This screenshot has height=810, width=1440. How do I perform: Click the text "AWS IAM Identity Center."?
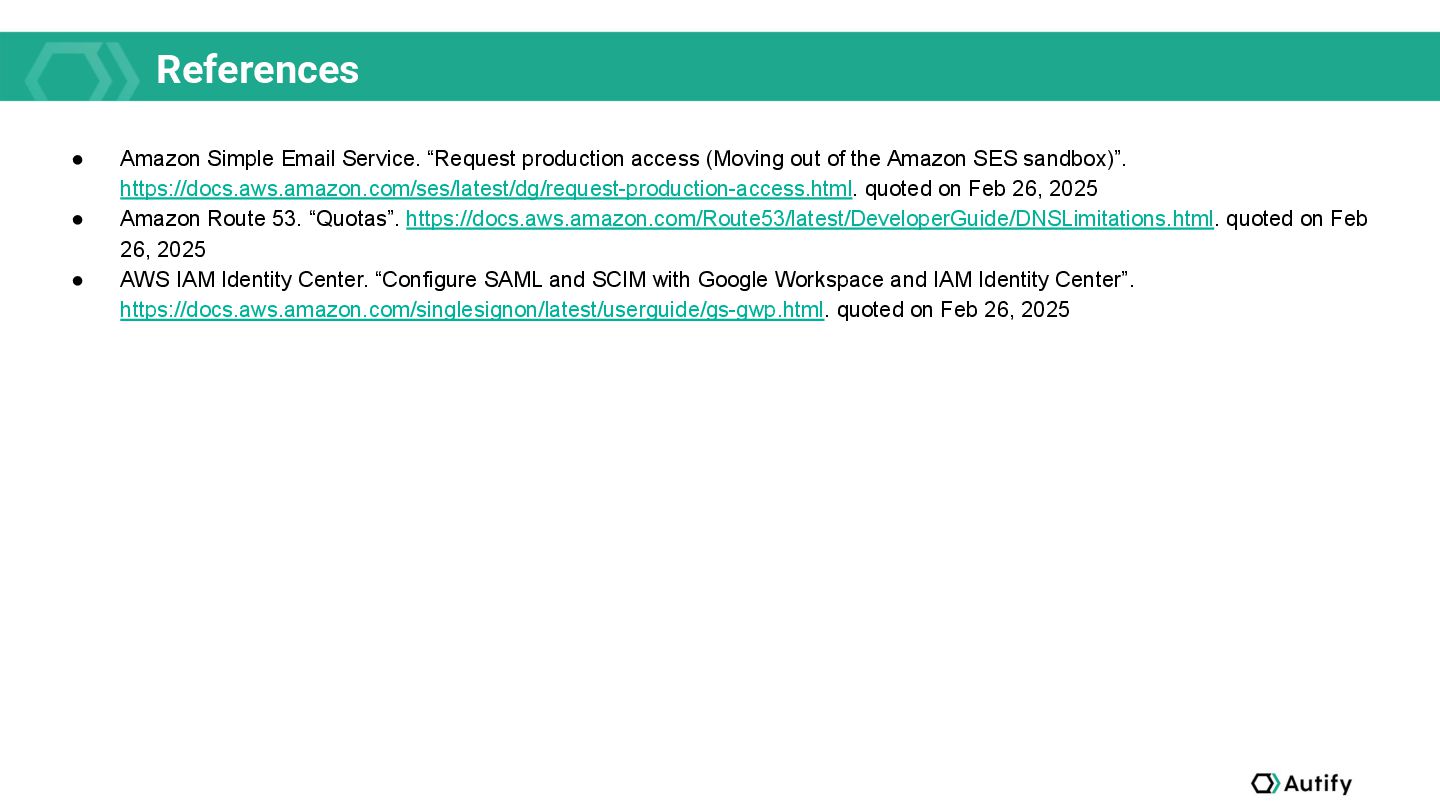point(244,280)
